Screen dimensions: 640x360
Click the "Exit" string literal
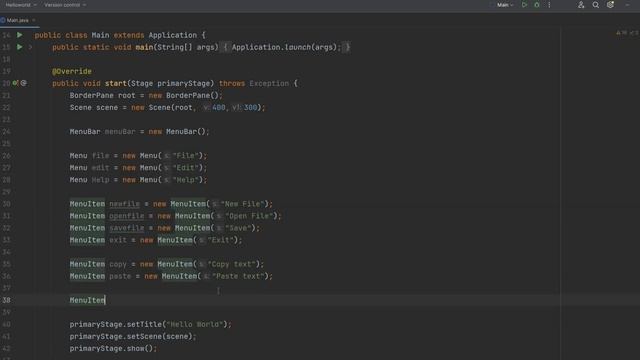[221, 240]
